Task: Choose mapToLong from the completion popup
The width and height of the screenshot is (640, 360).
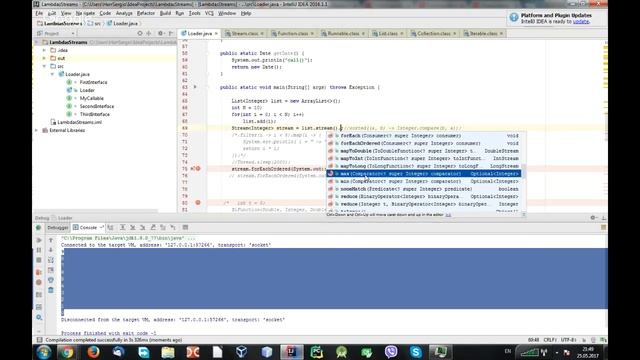Action: click(424, 166)
